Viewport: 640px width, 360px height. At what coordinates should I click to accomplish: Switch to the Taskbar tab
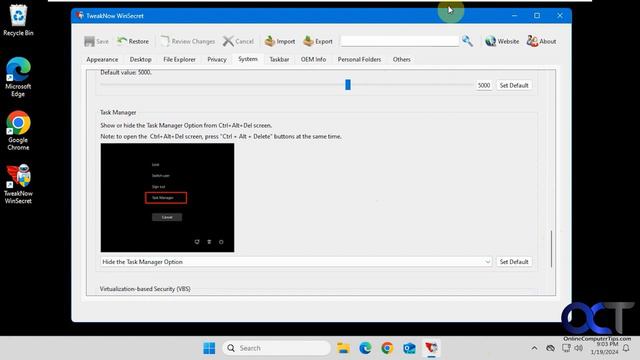(x=279, y=60)
